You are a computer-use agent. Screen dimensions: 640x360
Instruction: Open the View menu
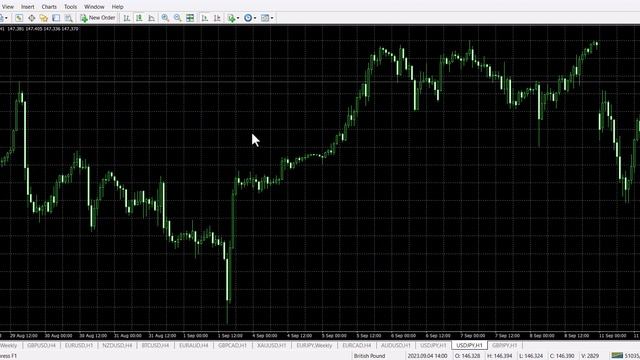pyautogui.click(x=8, y=7)
